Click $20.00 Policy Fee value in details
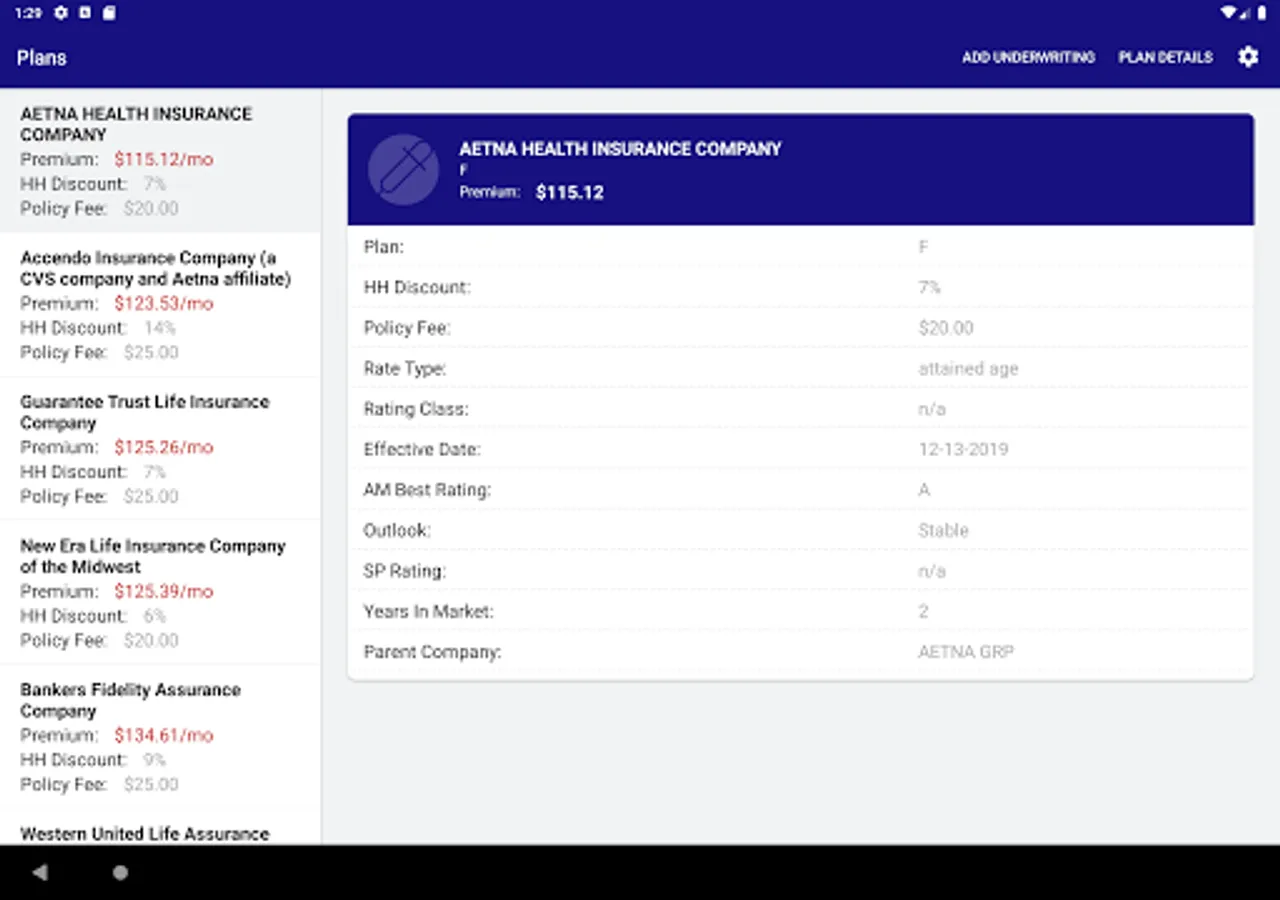This screenshot has height=900, width=1280. coord(946,328)
